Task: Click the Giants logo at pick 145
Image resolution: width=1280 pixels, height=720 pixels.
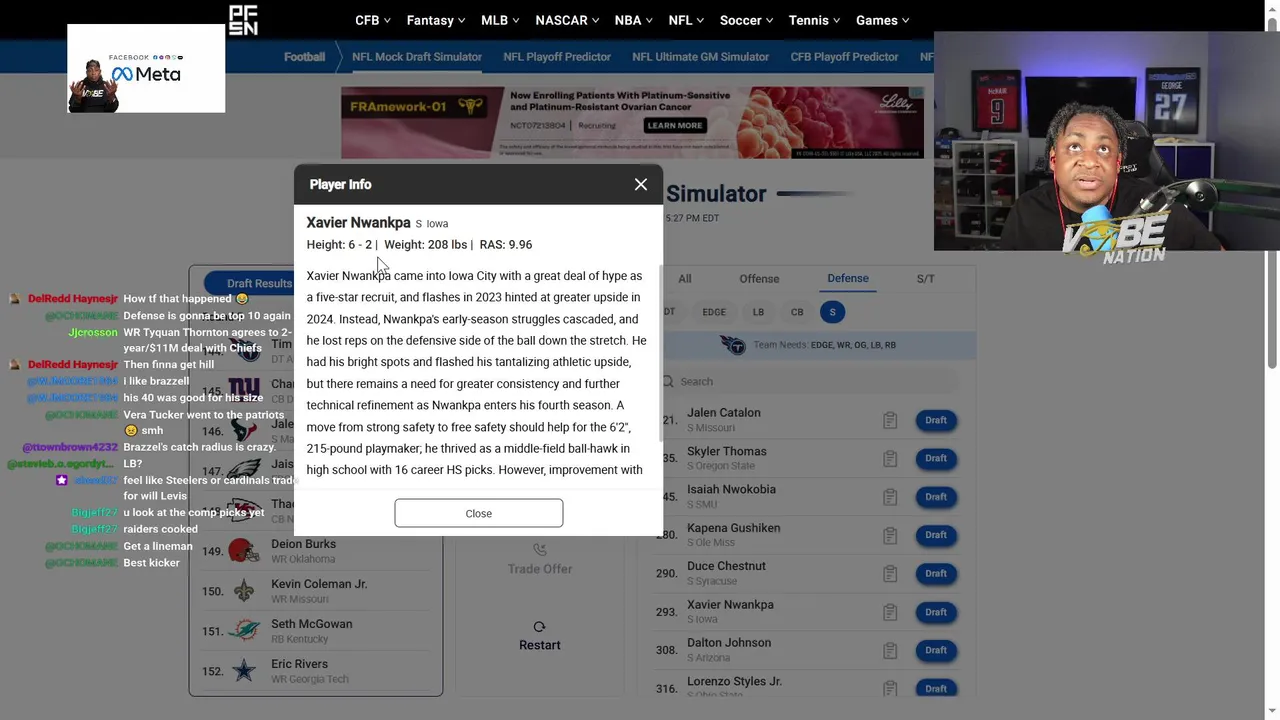Action: 243,391
